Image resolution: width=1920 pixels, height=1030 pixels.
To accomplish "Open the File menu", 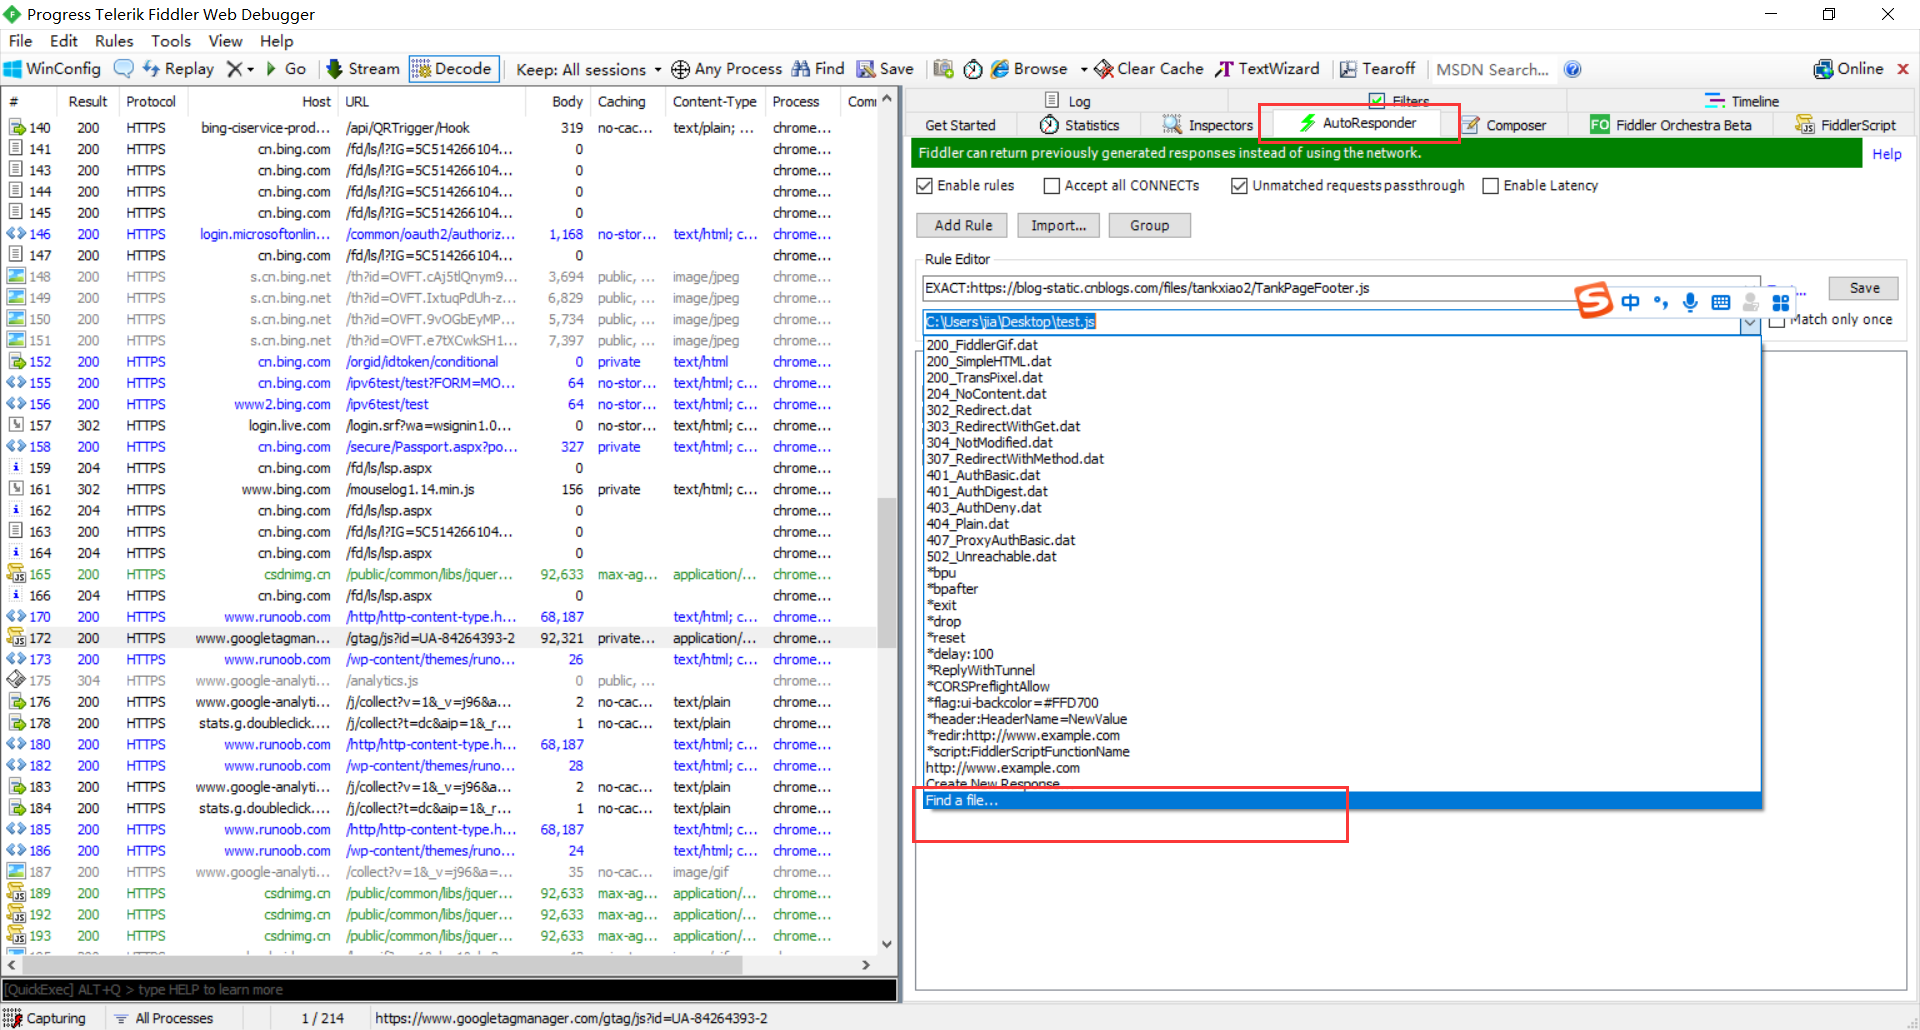I will pos(20,41).
